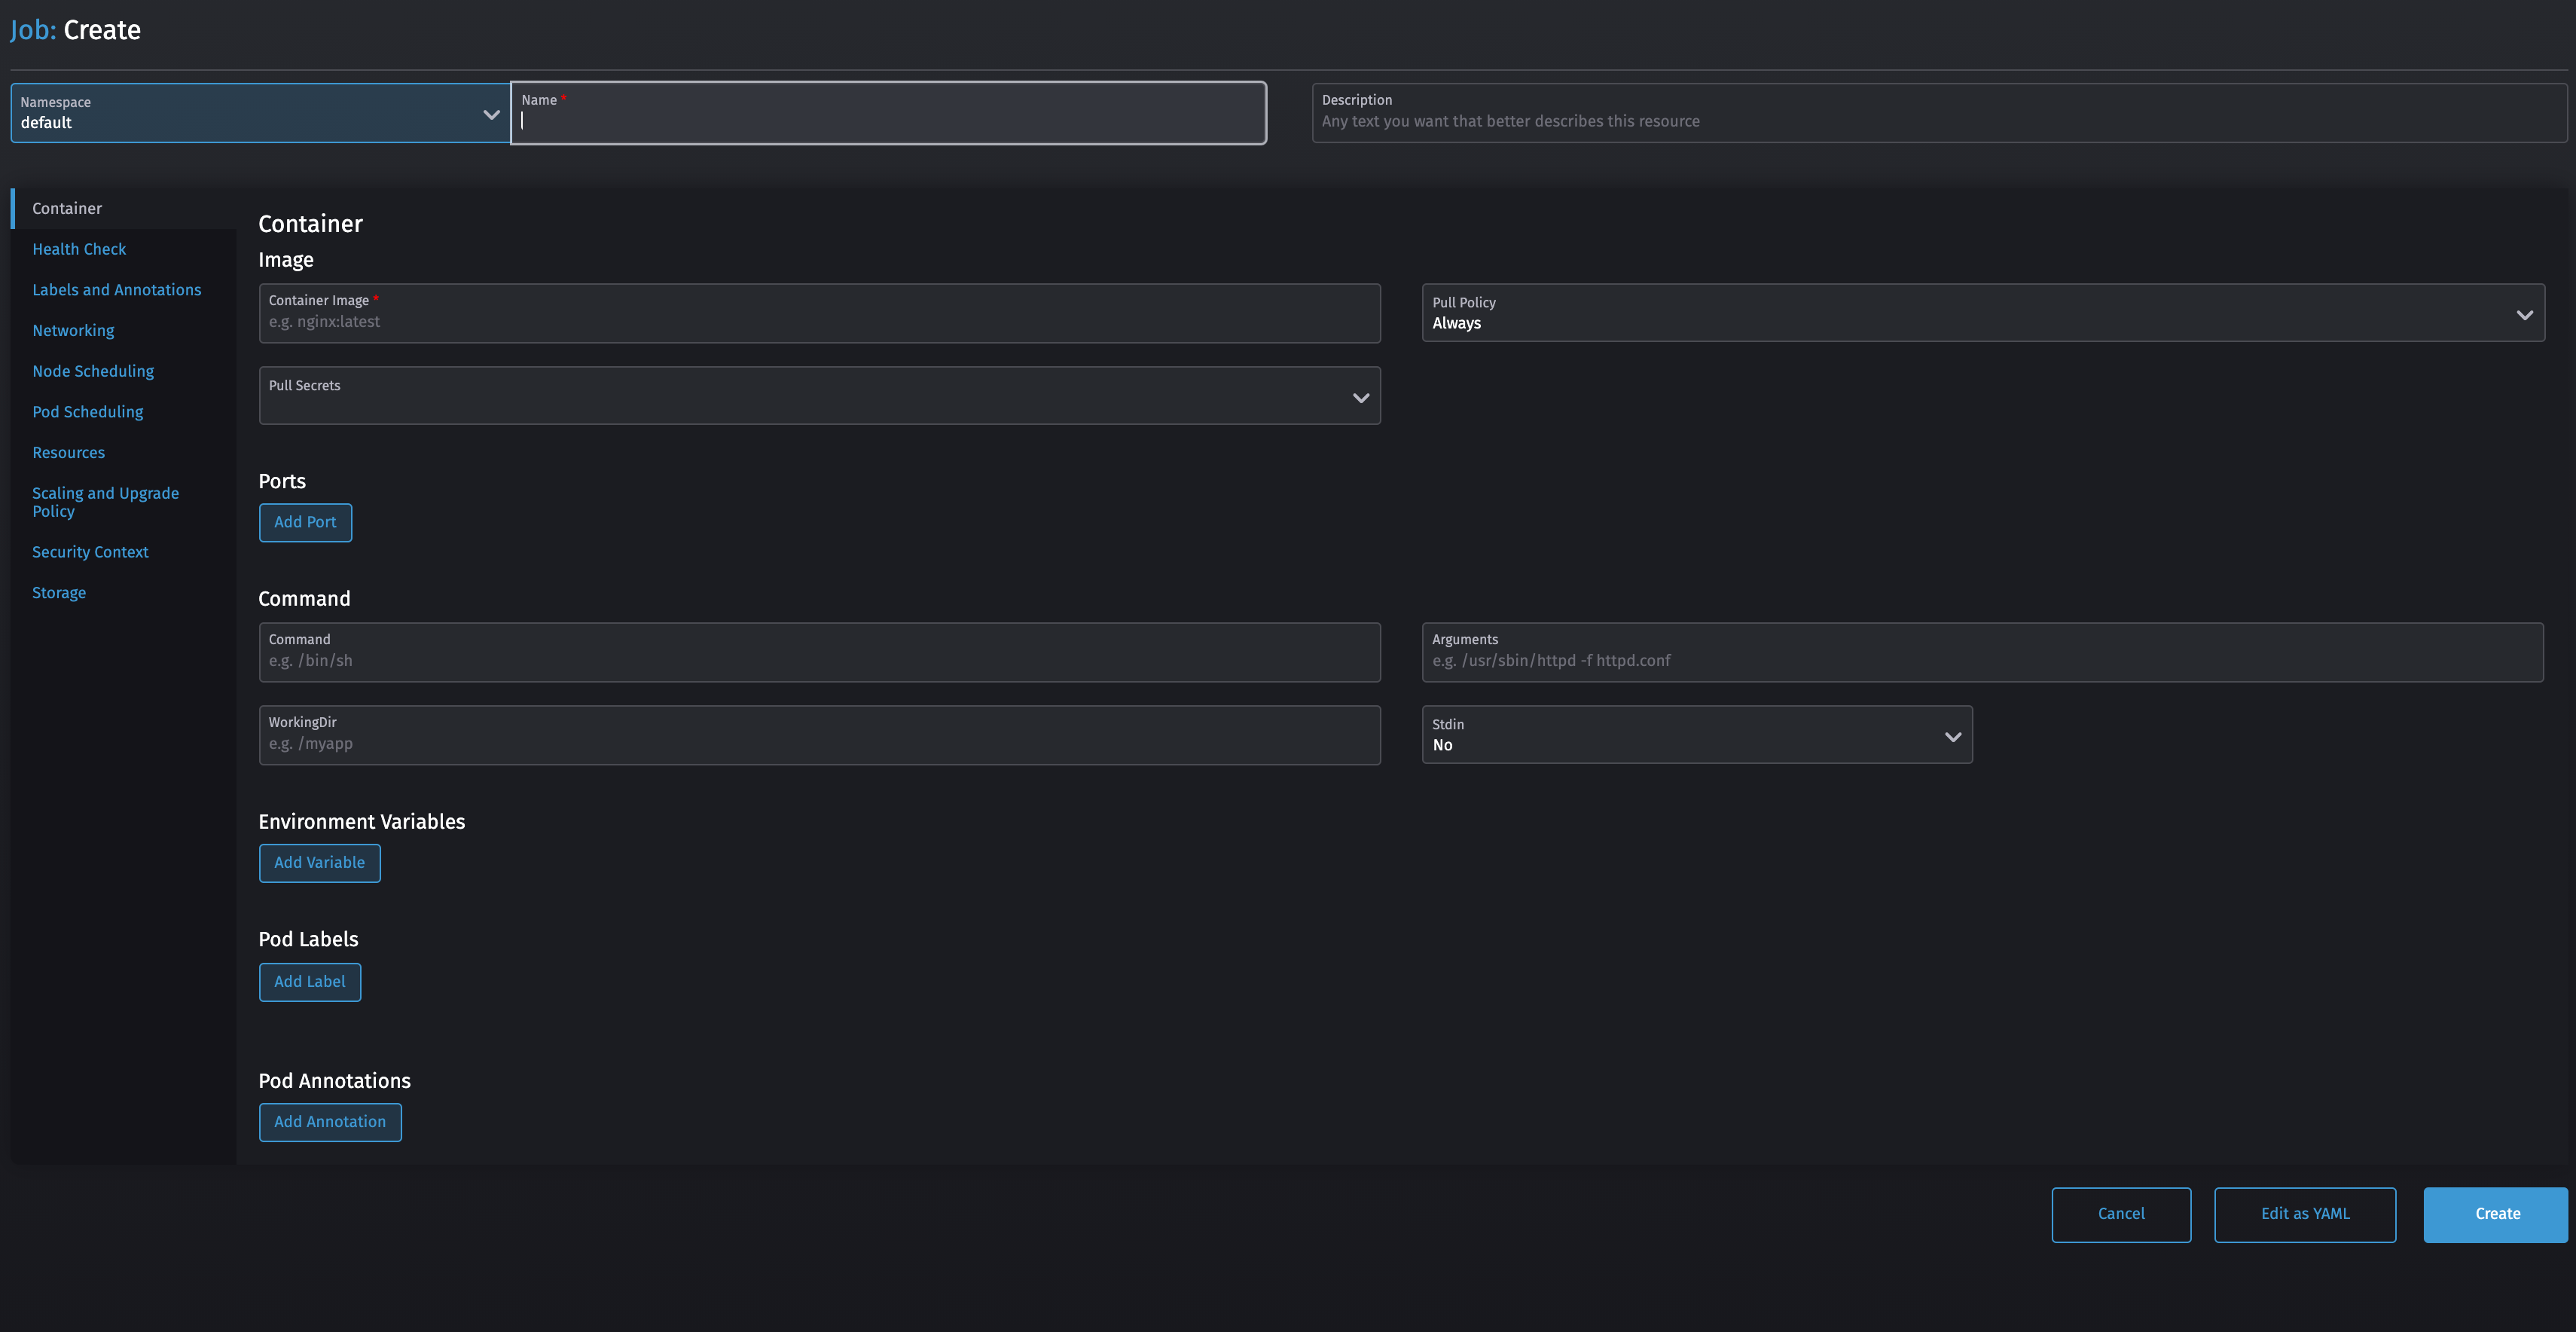Select the Security Context section
Screen dimensions: 2576x1332
(90, 551)
